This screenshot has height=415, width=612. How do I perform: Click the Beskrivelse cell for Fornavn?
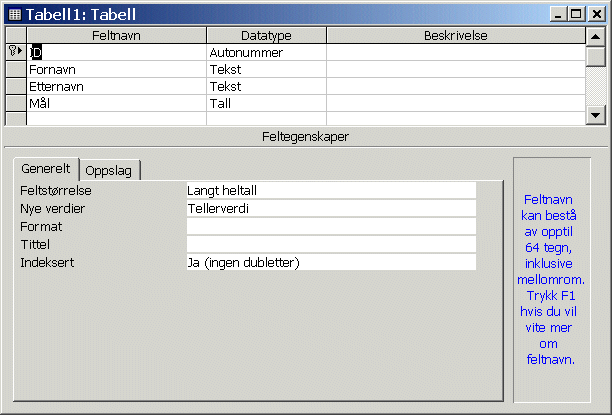(455, 69)
